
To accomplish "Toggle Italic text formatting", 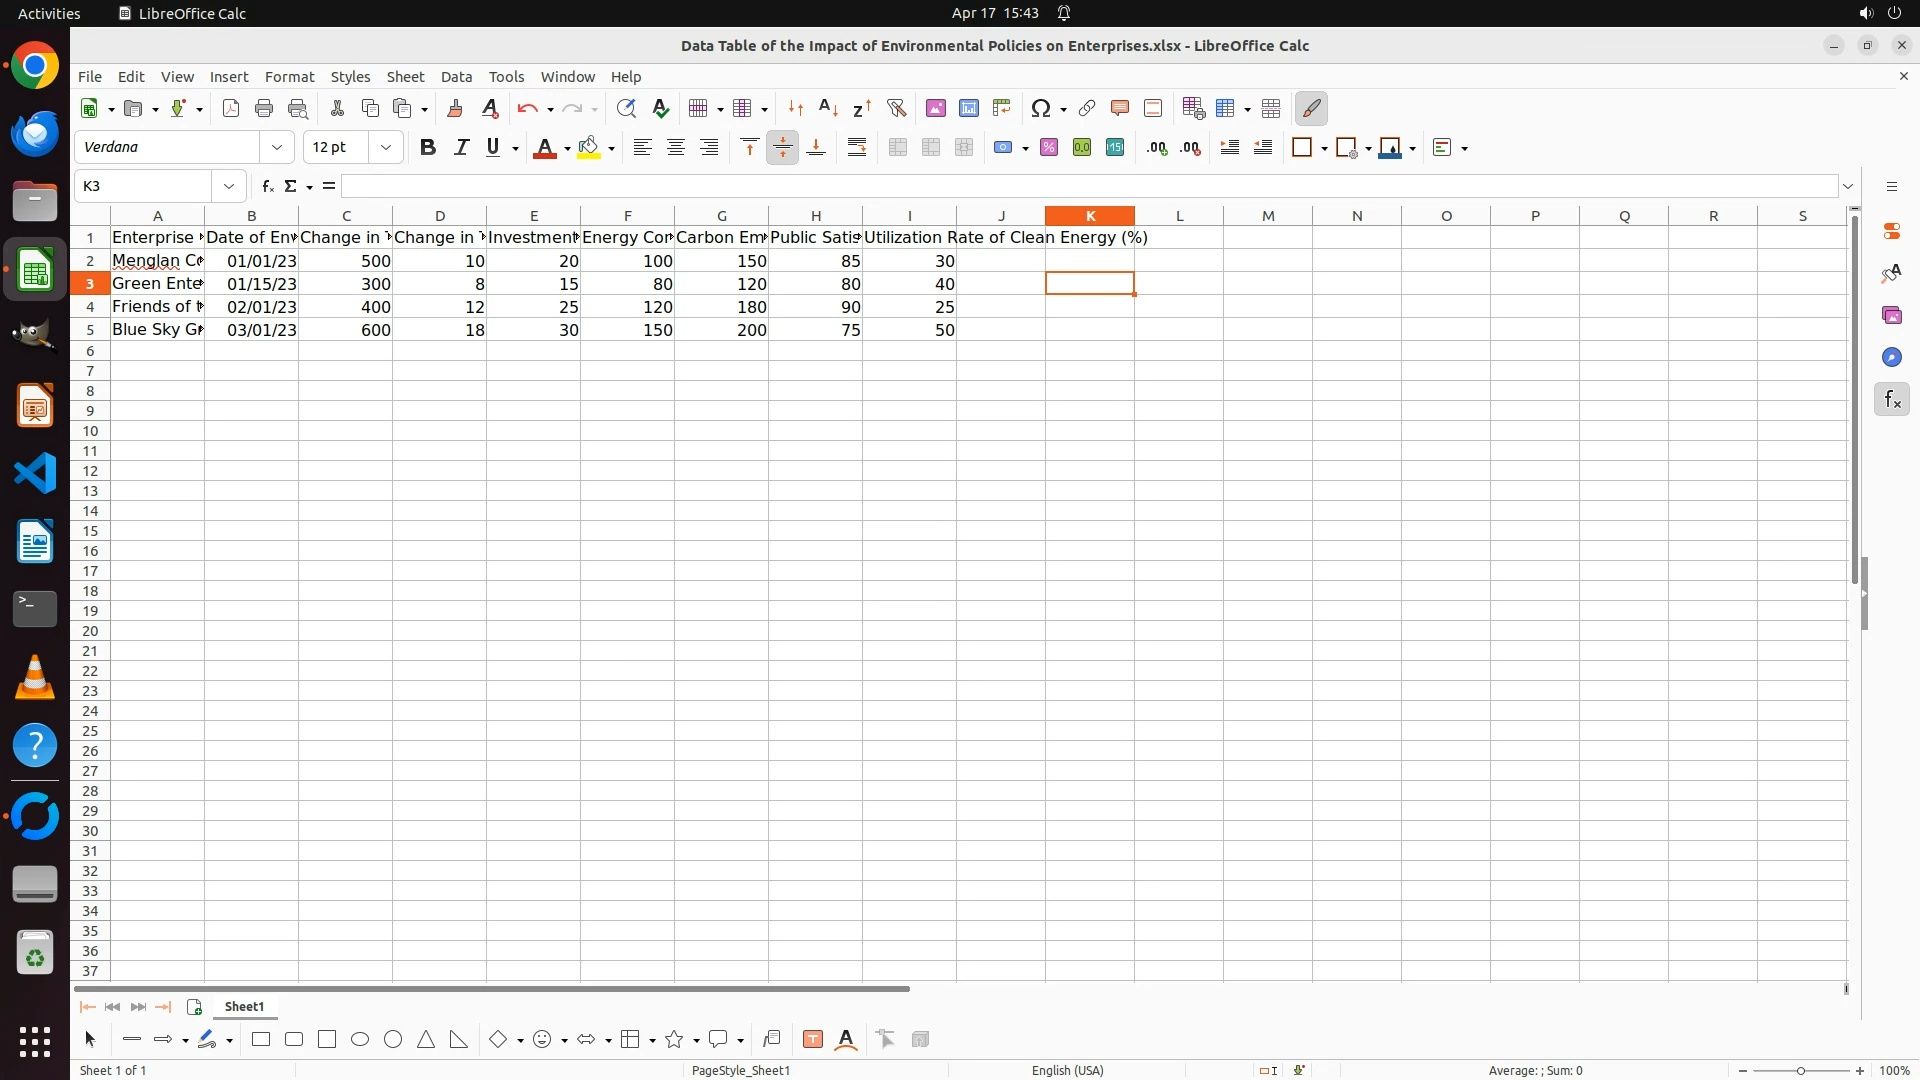I will [x=461, y=148].
